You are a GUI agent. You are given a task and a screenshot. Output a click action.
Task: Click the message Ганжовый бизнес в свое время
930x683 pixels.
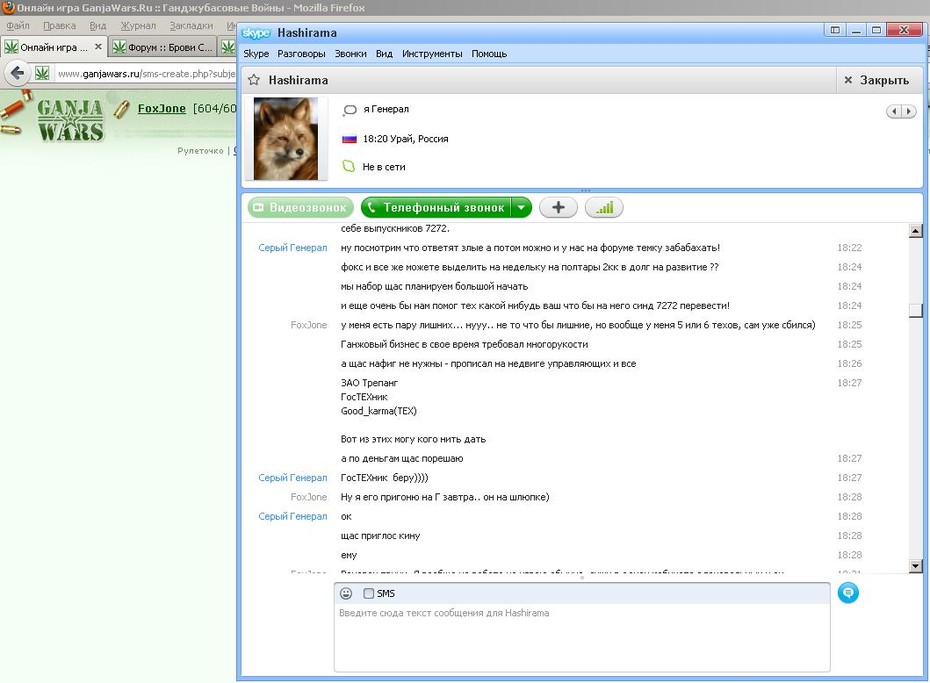(464, 344)
